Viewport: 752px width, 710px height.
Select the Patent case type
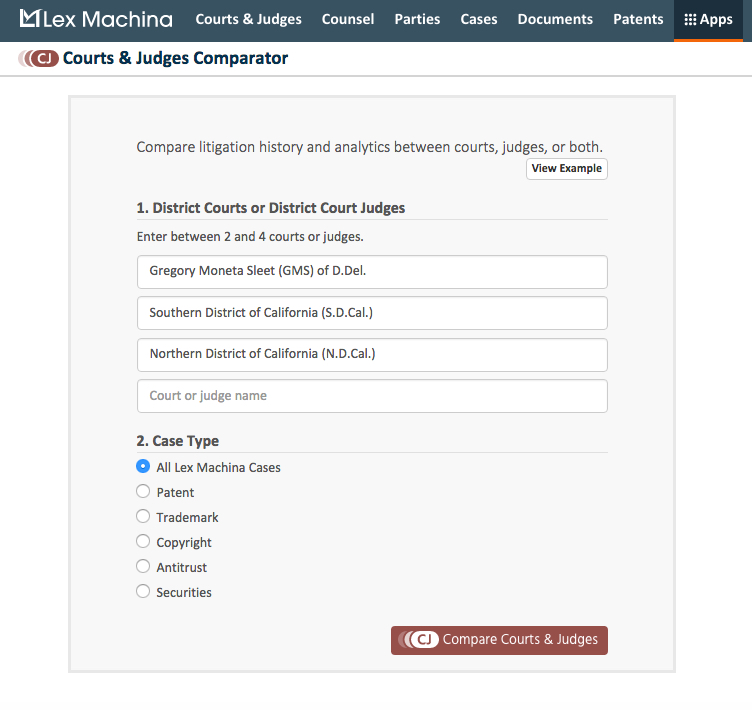click(x=143, y=492)
